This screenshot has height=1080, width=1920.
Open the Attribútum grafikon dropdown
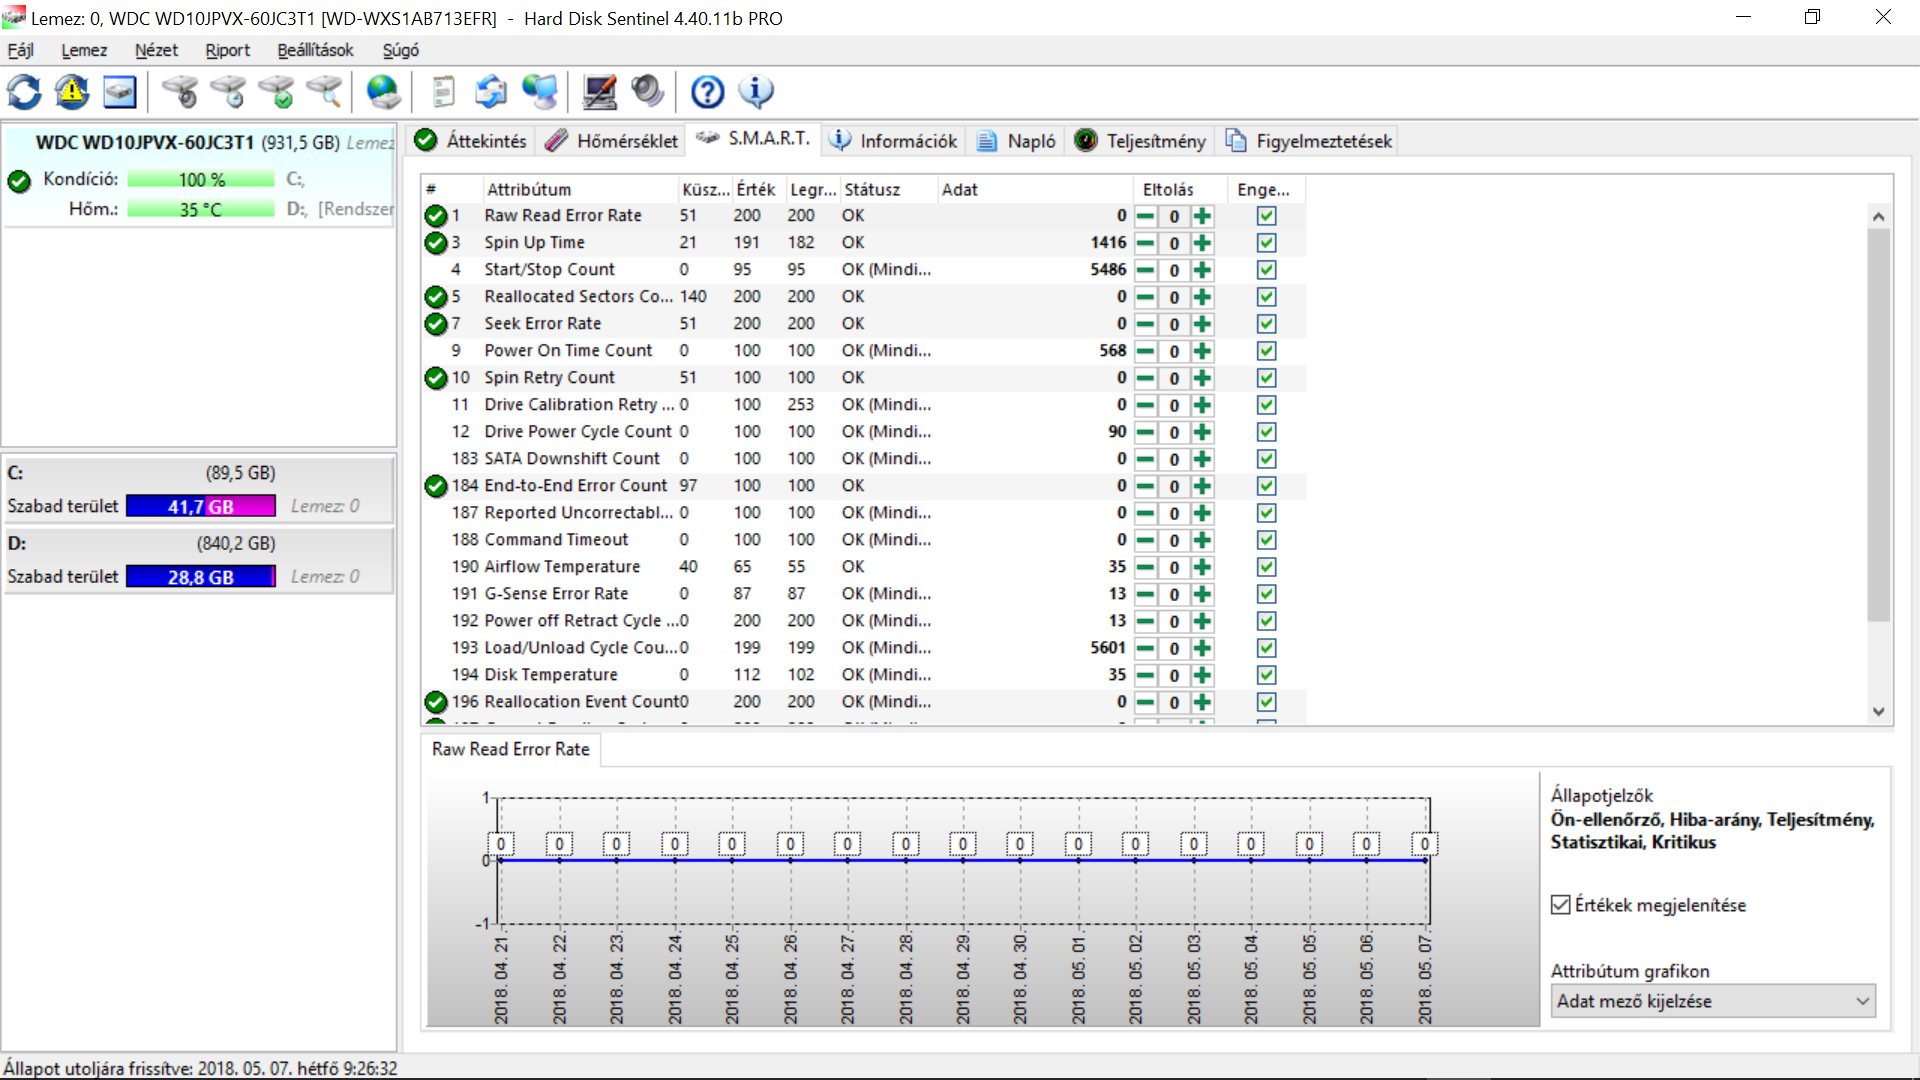tap(1713, 1001)
